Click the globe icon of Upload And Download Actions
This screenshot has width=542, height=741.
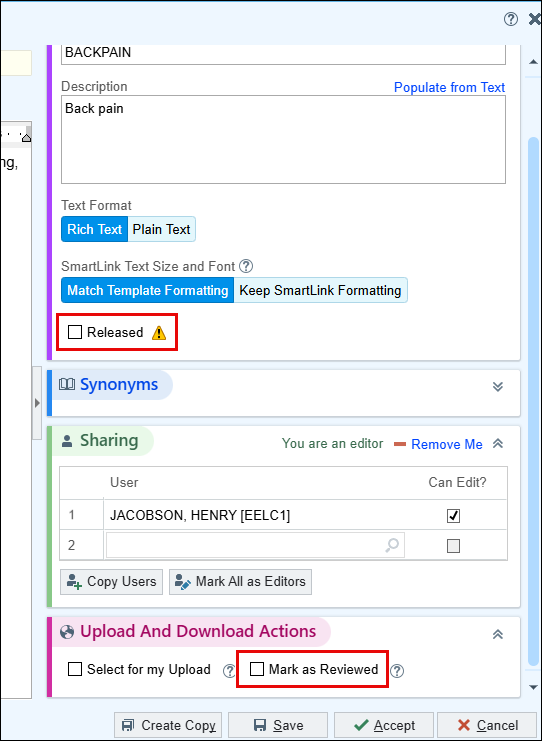pyautogui.click(x=67, y=632)
